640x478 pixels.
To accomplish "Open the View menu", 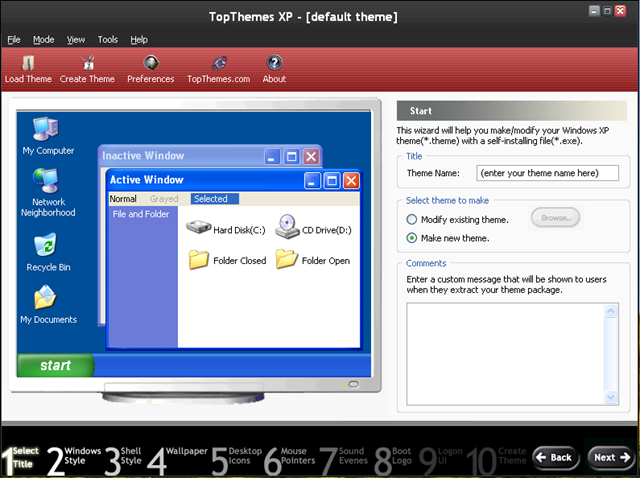I will click(76, 40).
